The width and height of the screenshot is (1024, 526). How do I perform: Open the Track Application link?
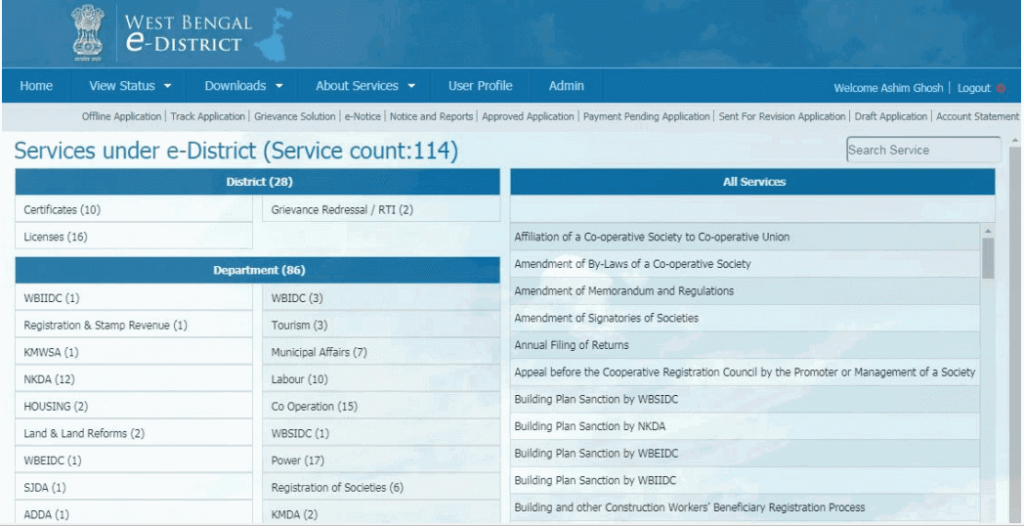click(x=208, y=116)
